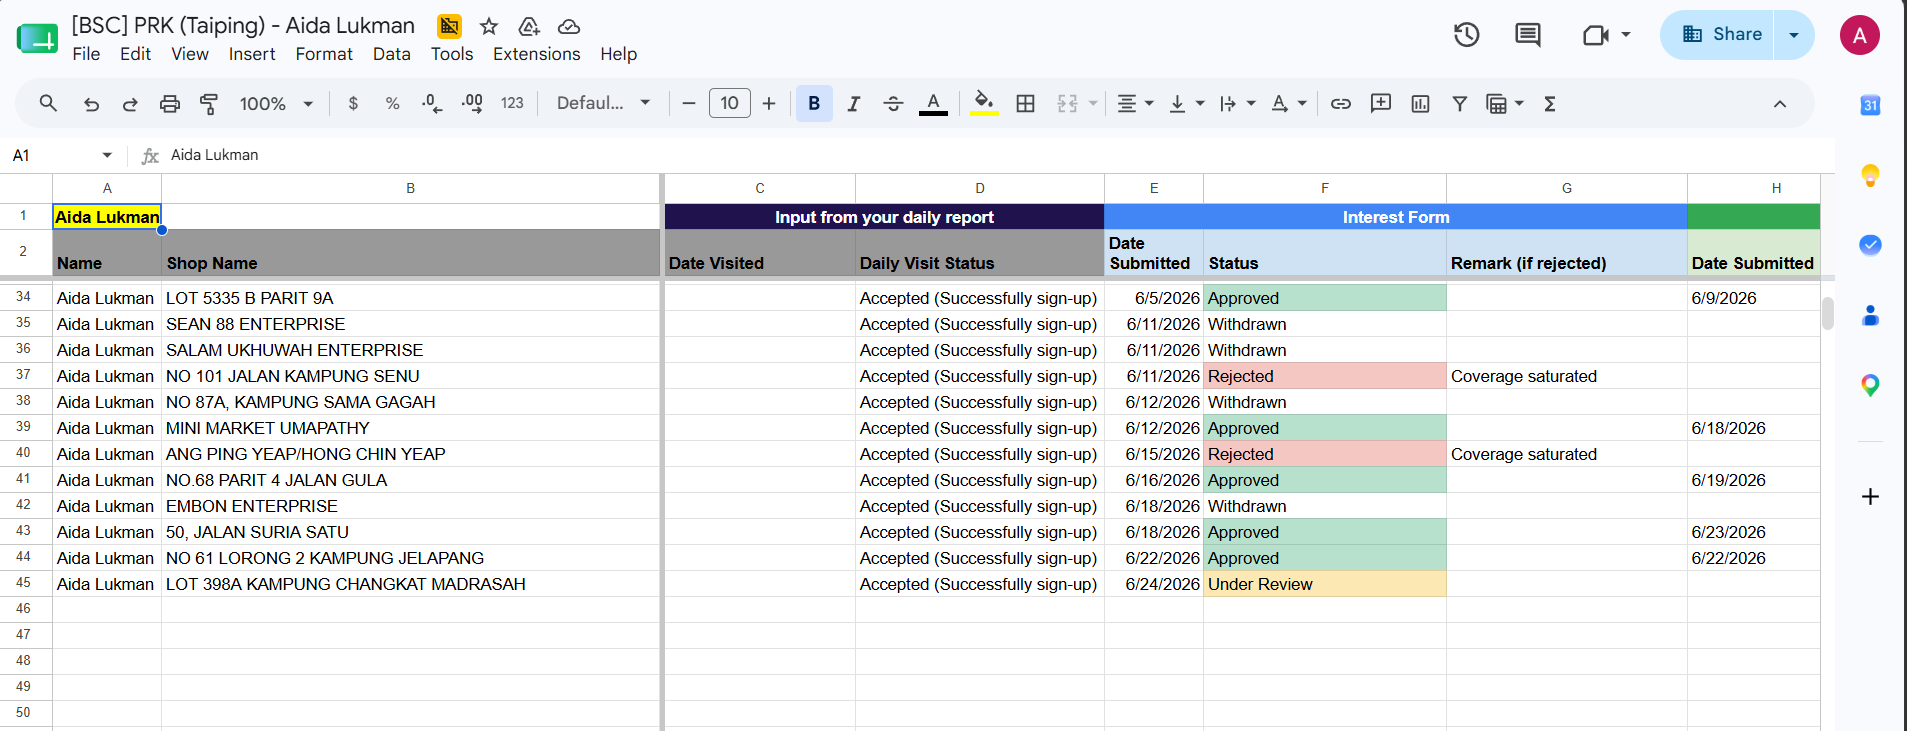Open the Sheets home logo

(37, 39)
